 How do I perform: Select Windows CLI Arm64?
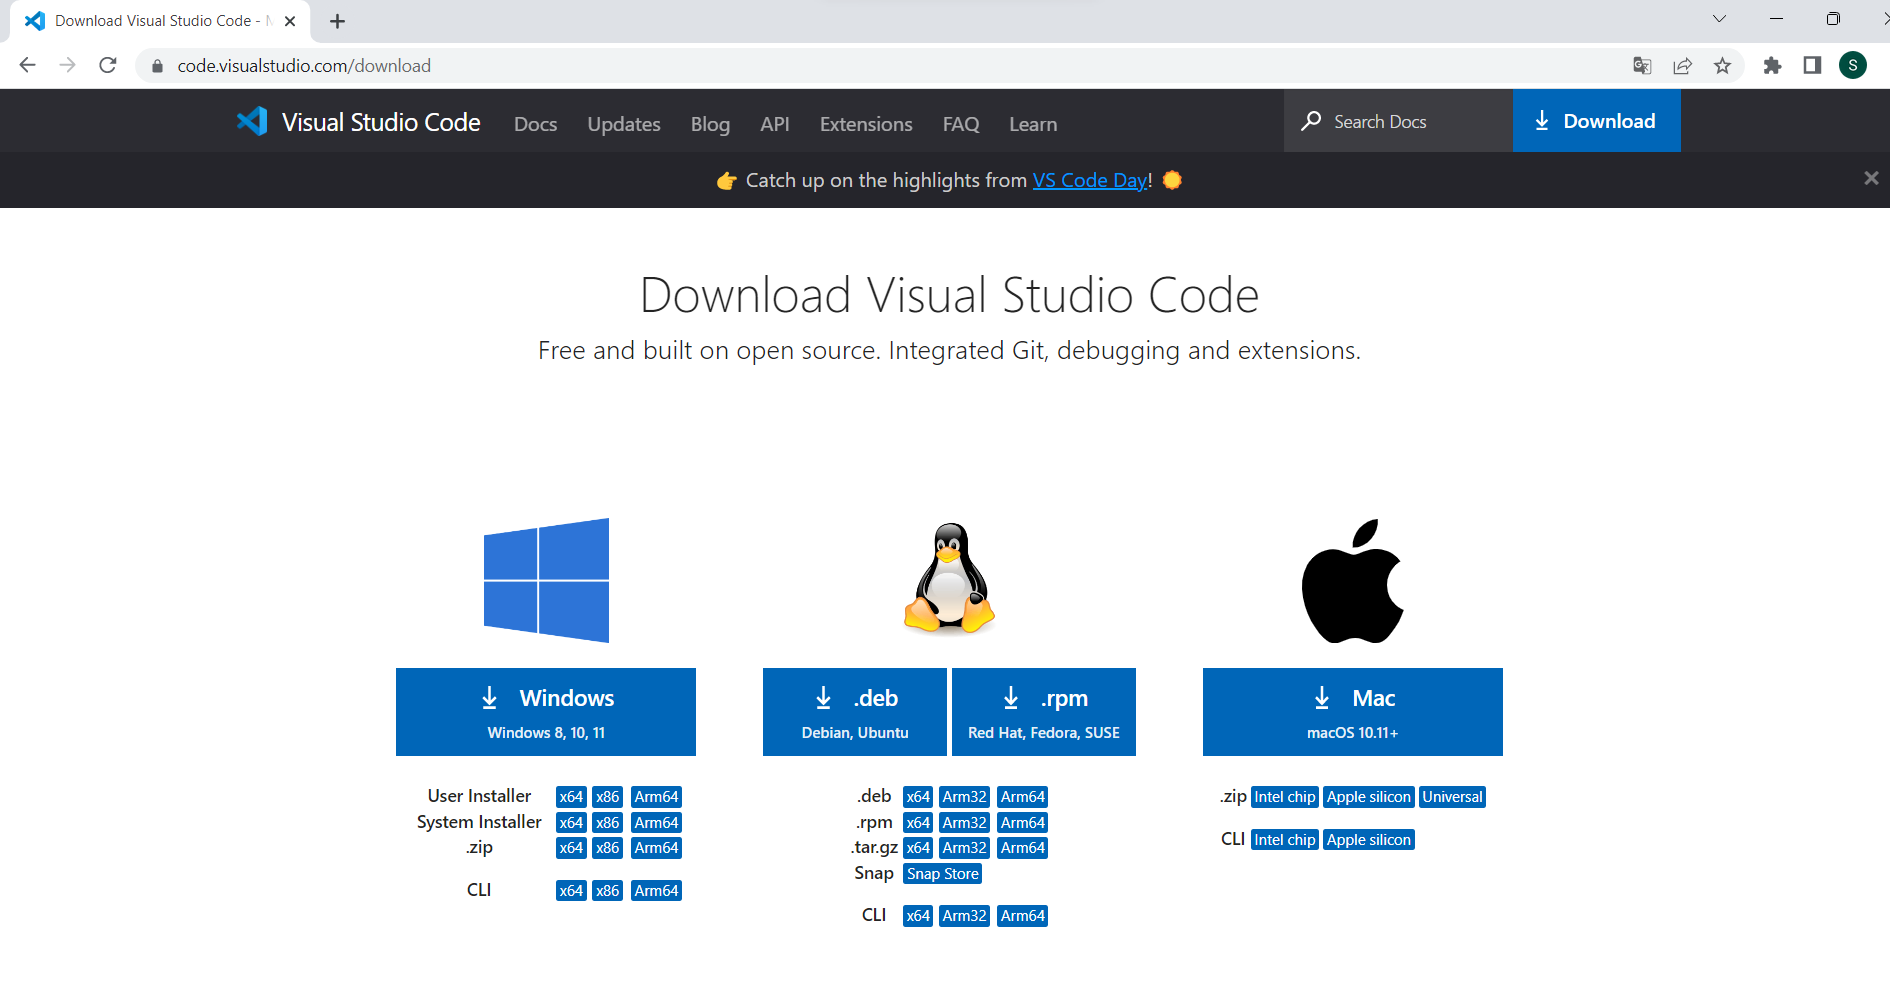[x=657, y=891]
